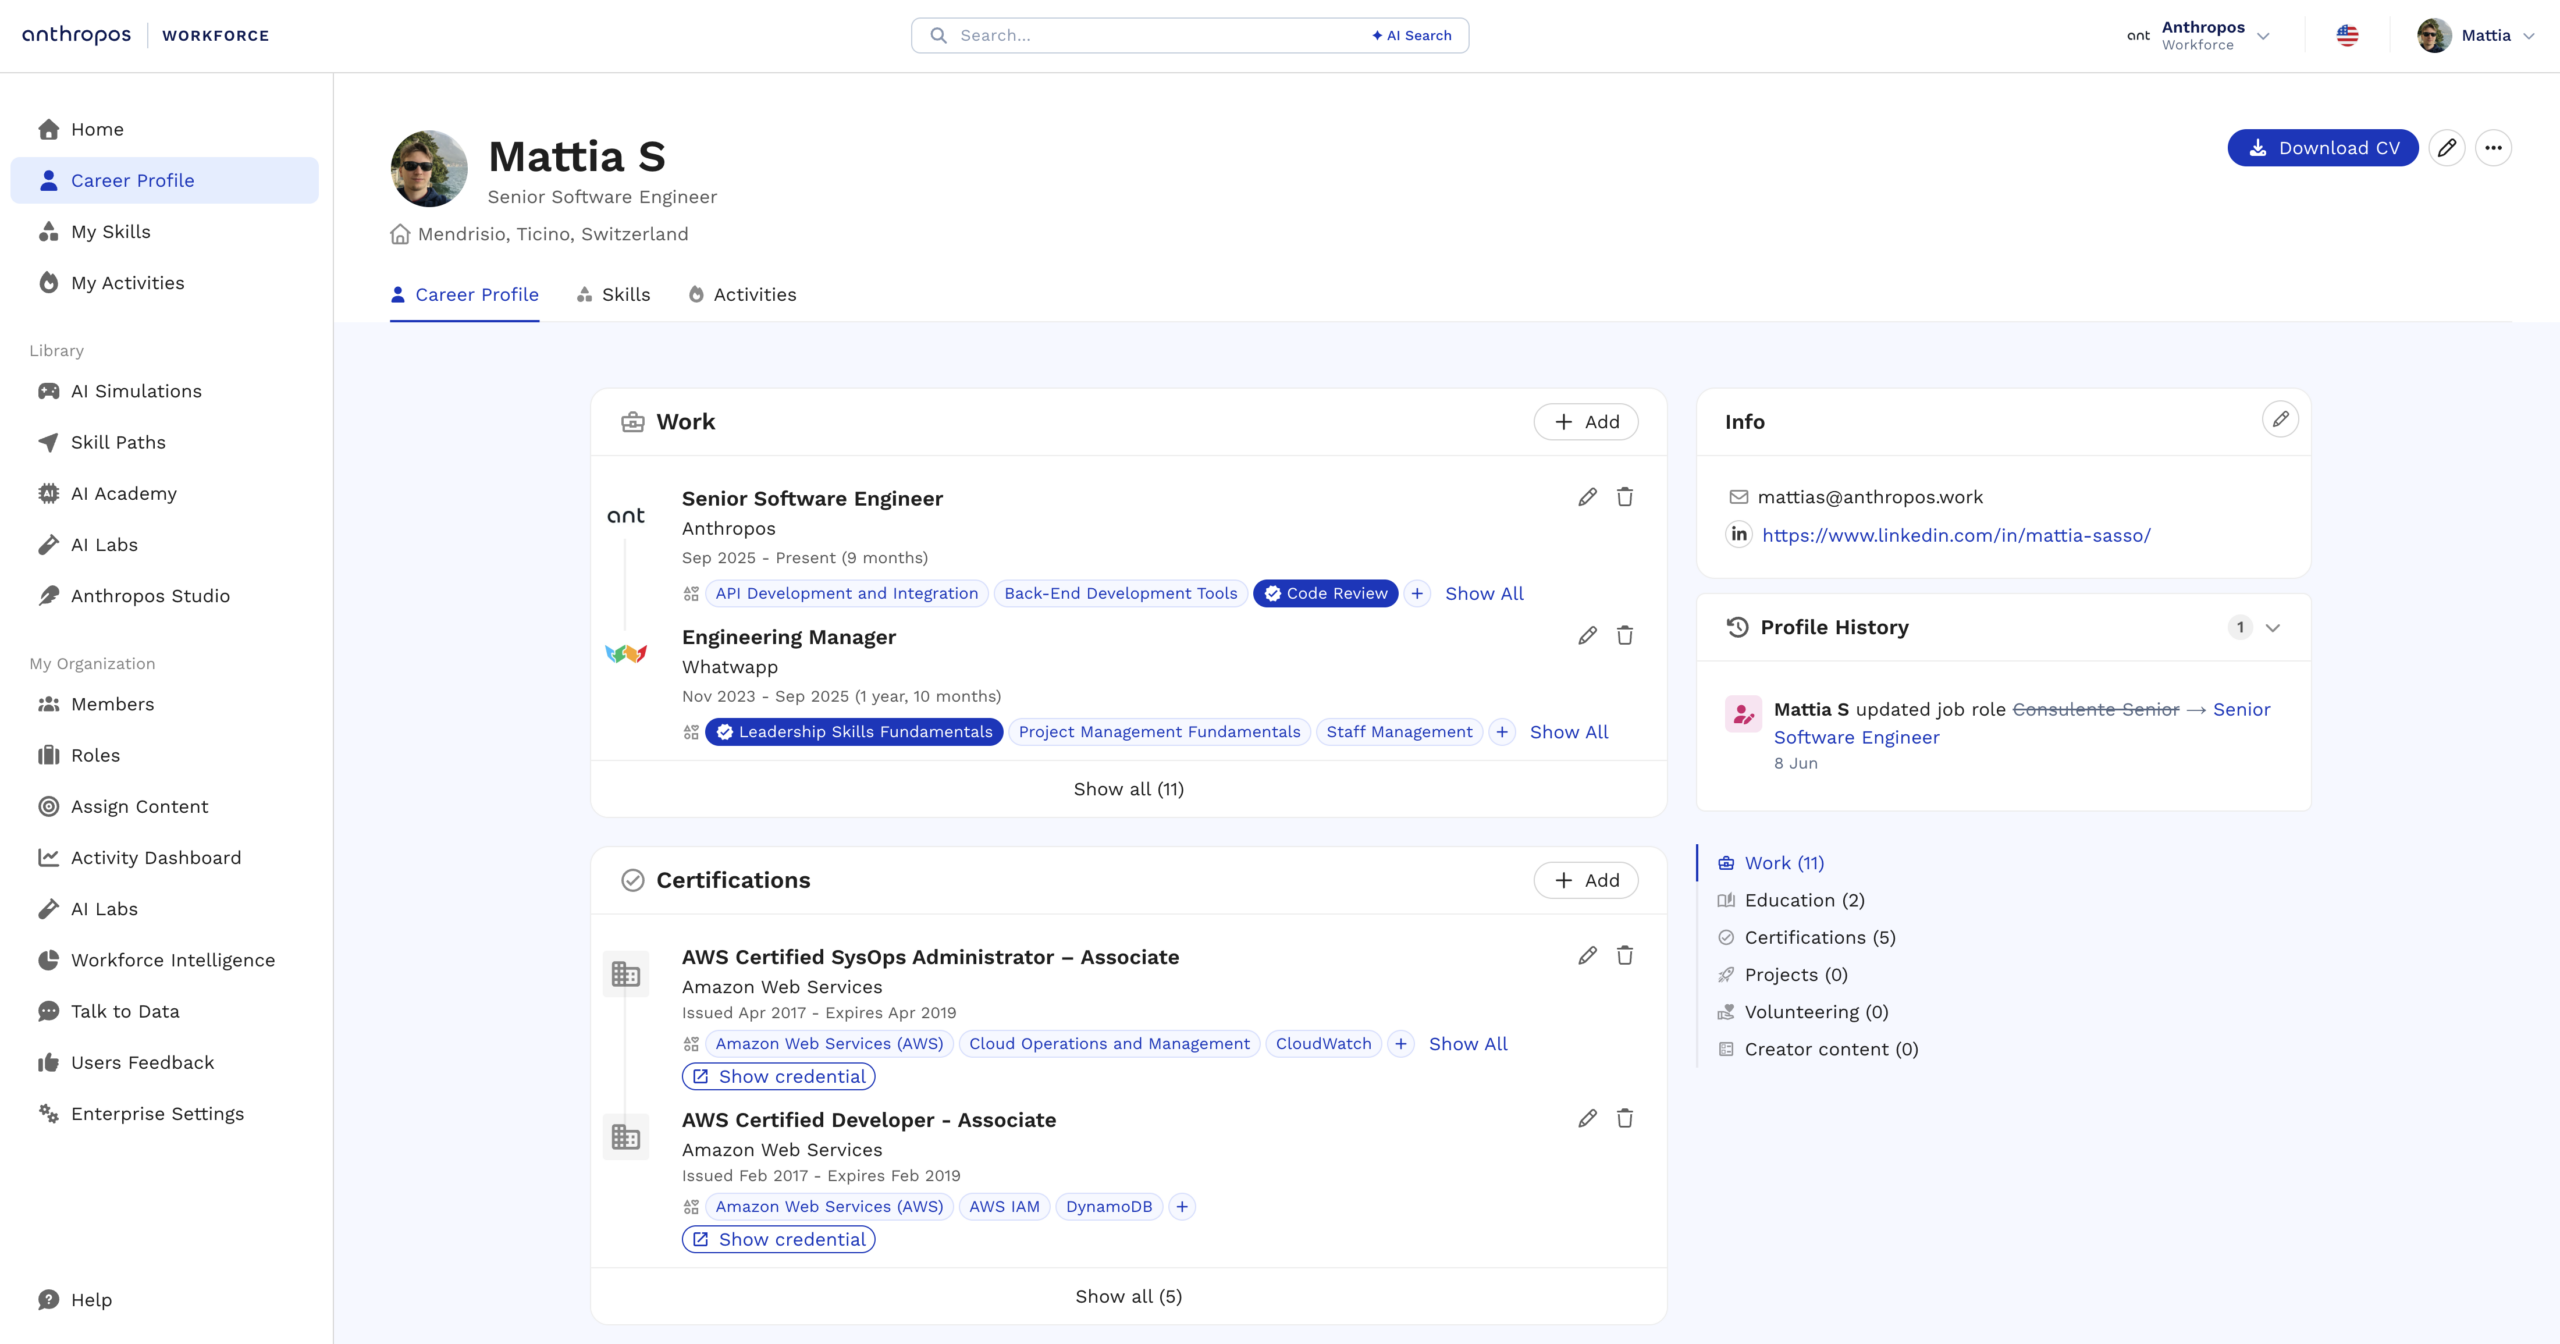Show All skills for Senior Software Engineer
2560x1344 pixels.
[x=1484, y=594]
